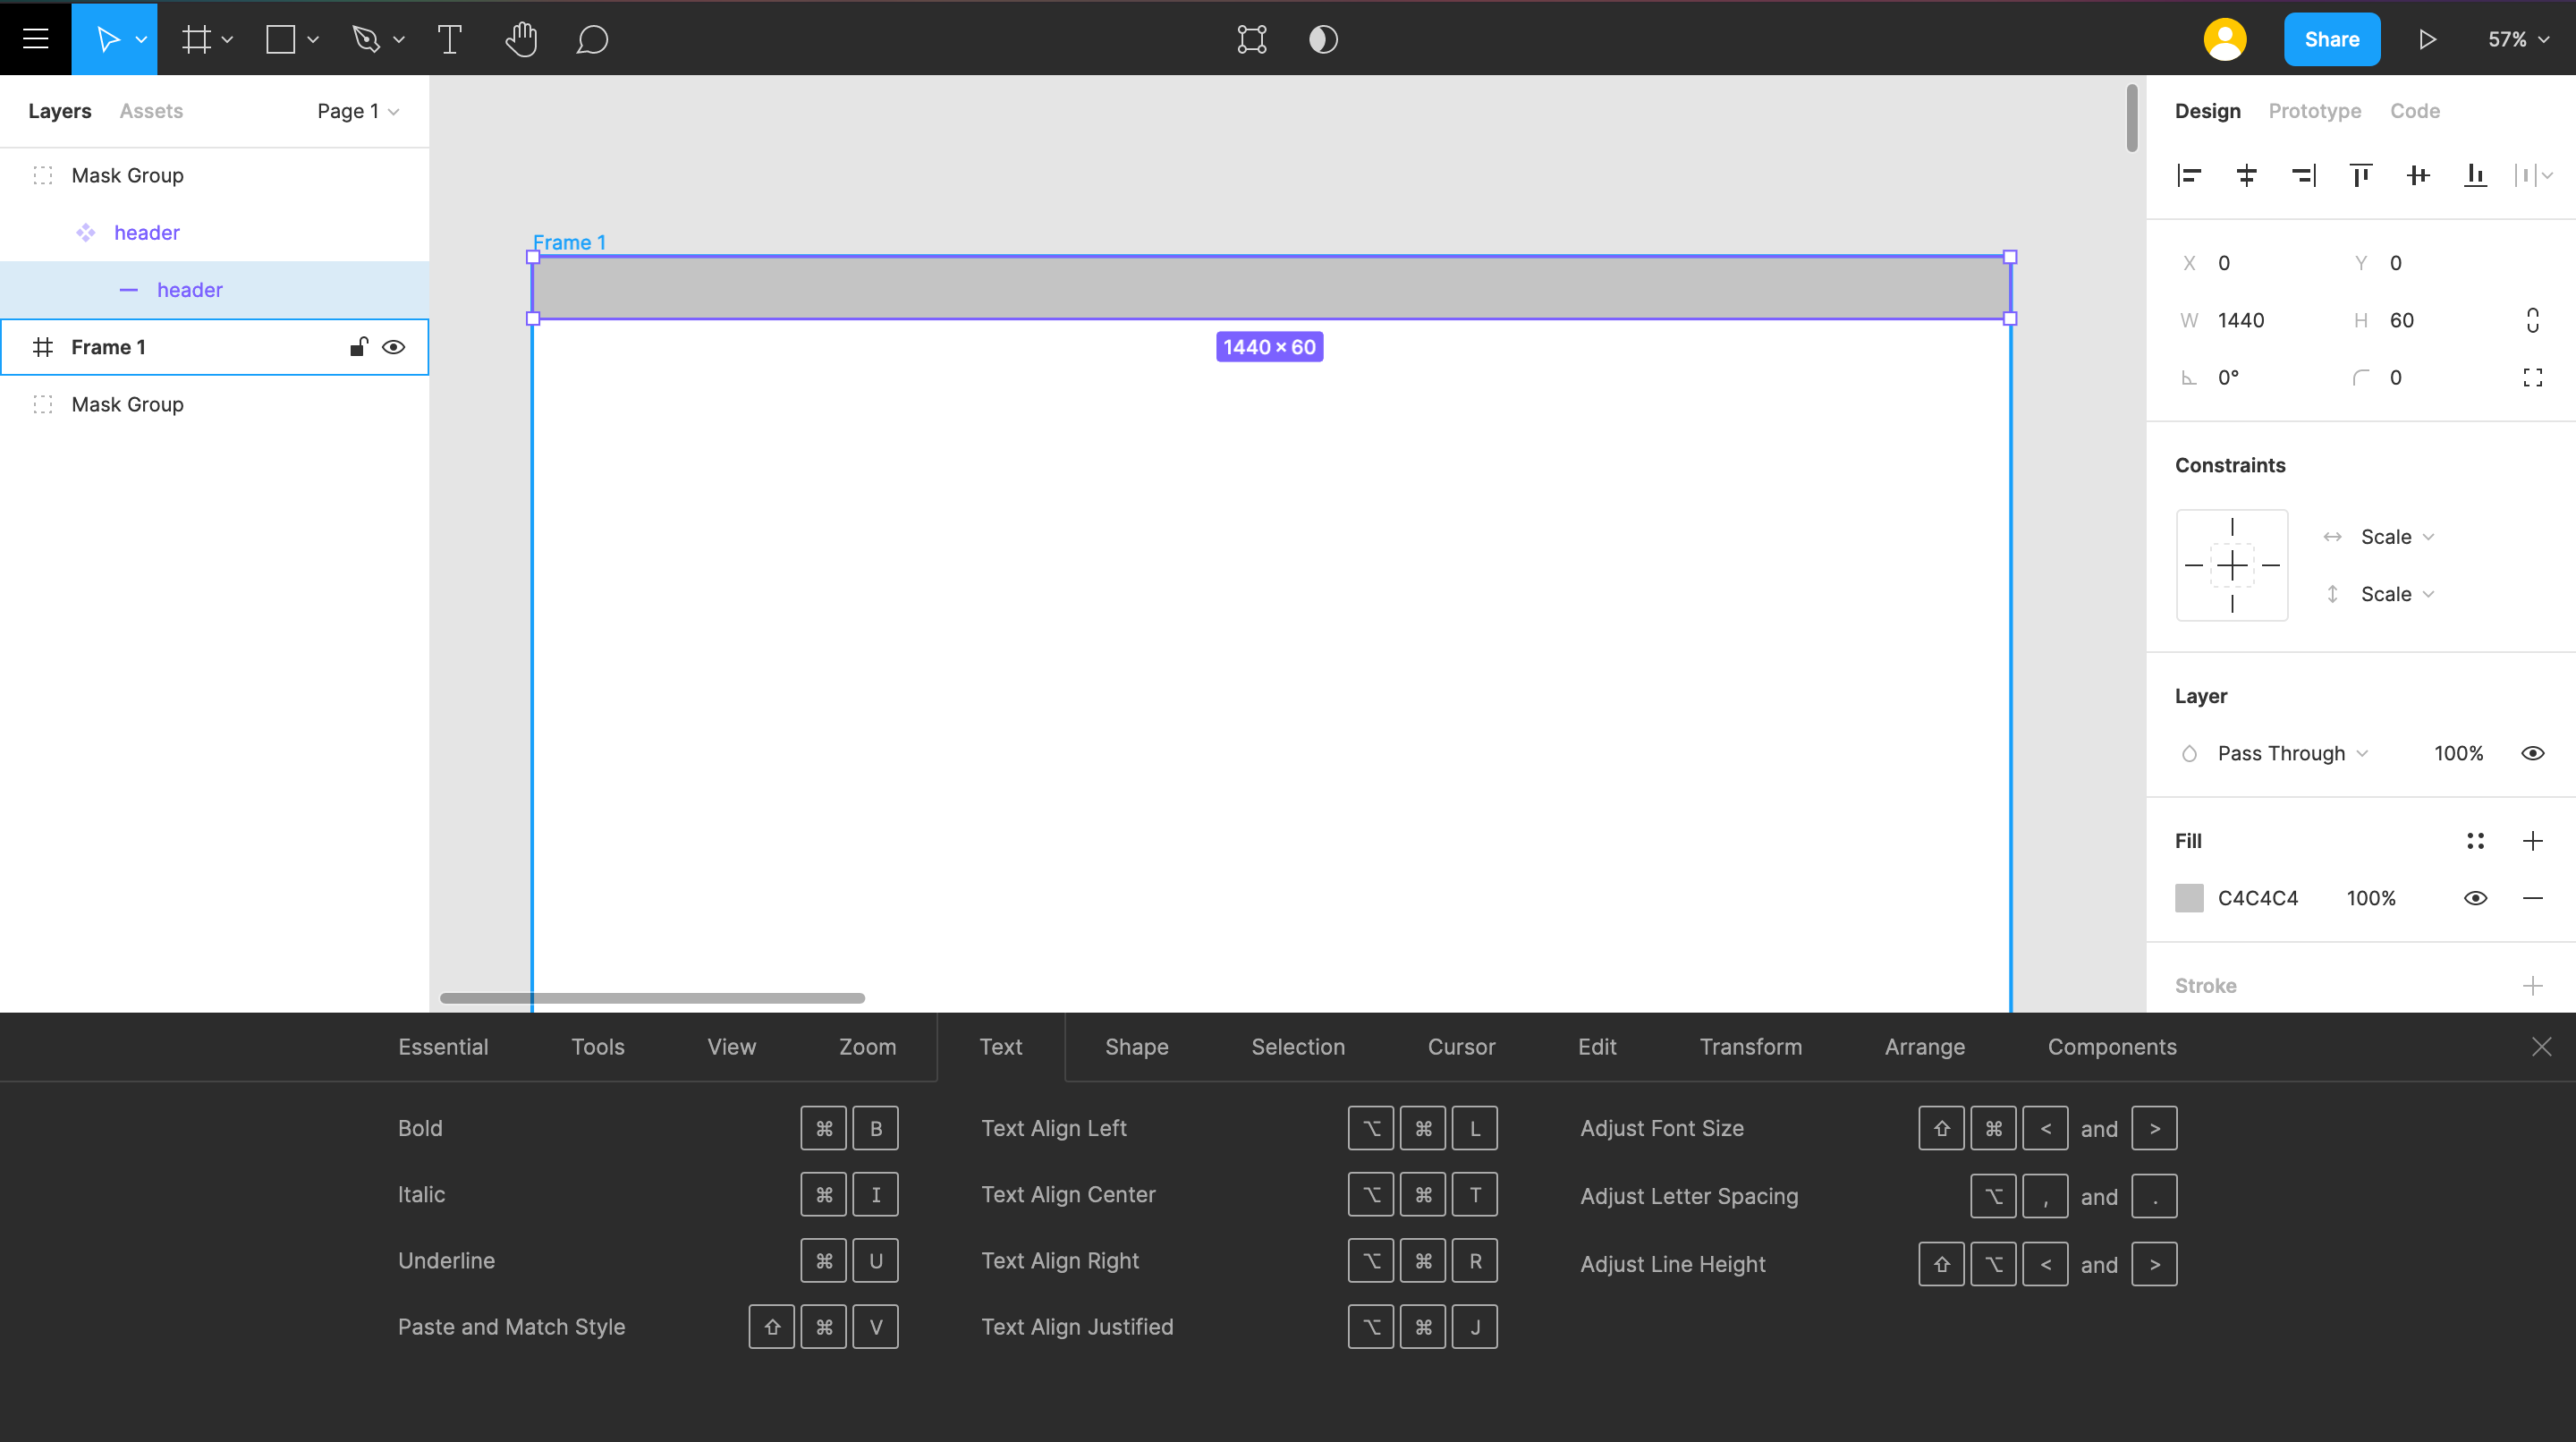
Task: Switch to the Prototype tab
Action: pos(2314,111)
